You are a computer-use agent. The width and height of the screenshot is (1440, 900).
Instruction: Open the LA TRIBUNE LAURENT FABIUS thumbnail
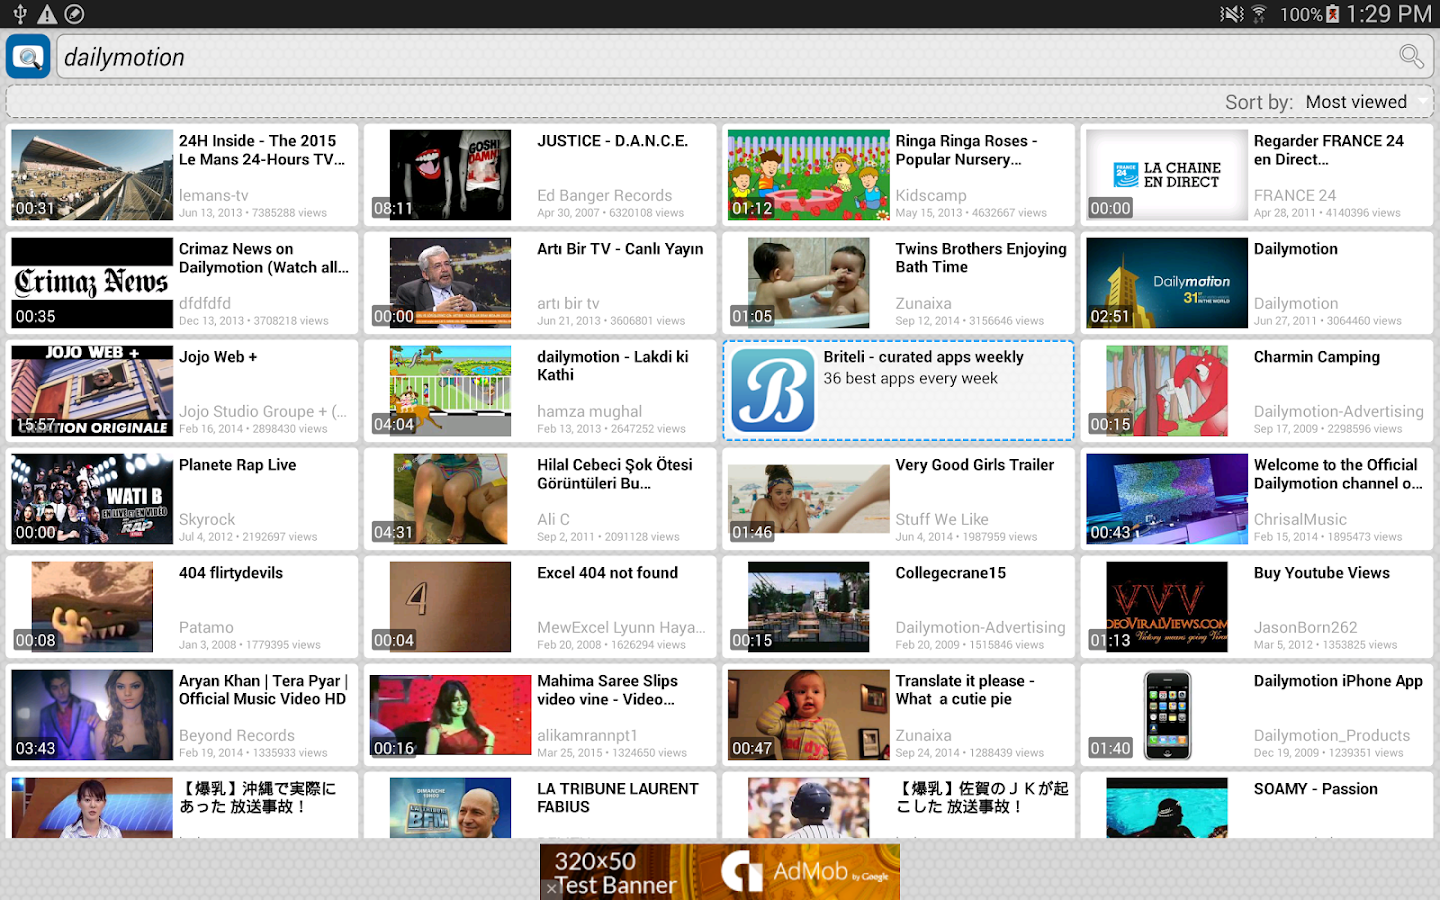[x=450, y=808]
